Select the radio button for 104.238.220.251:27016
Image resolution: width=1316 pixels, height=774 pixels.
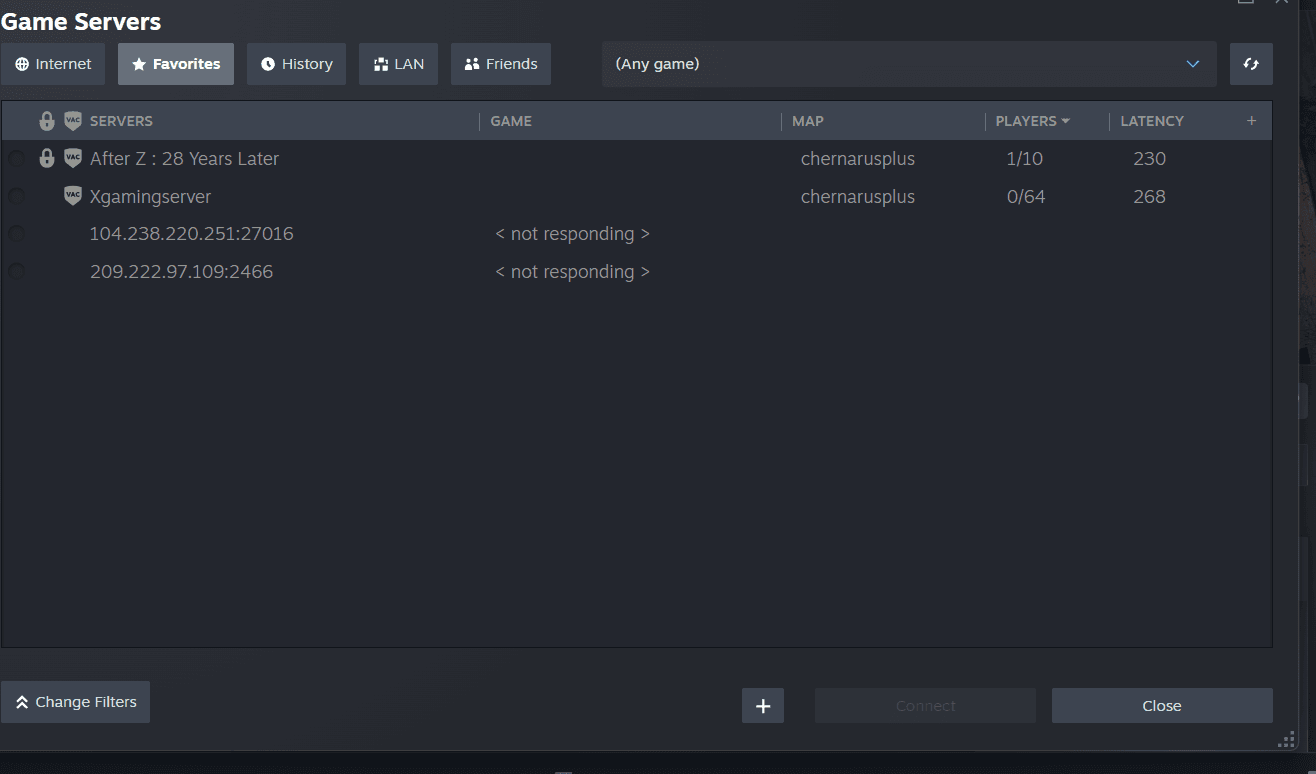pyautogui.click(x=16, y=232)
